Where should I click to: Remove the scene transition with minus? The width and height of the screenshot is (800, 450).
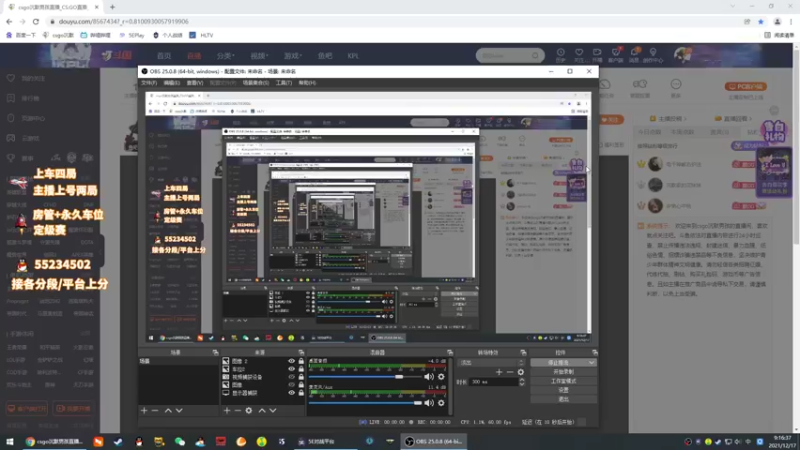click(510, 372)
